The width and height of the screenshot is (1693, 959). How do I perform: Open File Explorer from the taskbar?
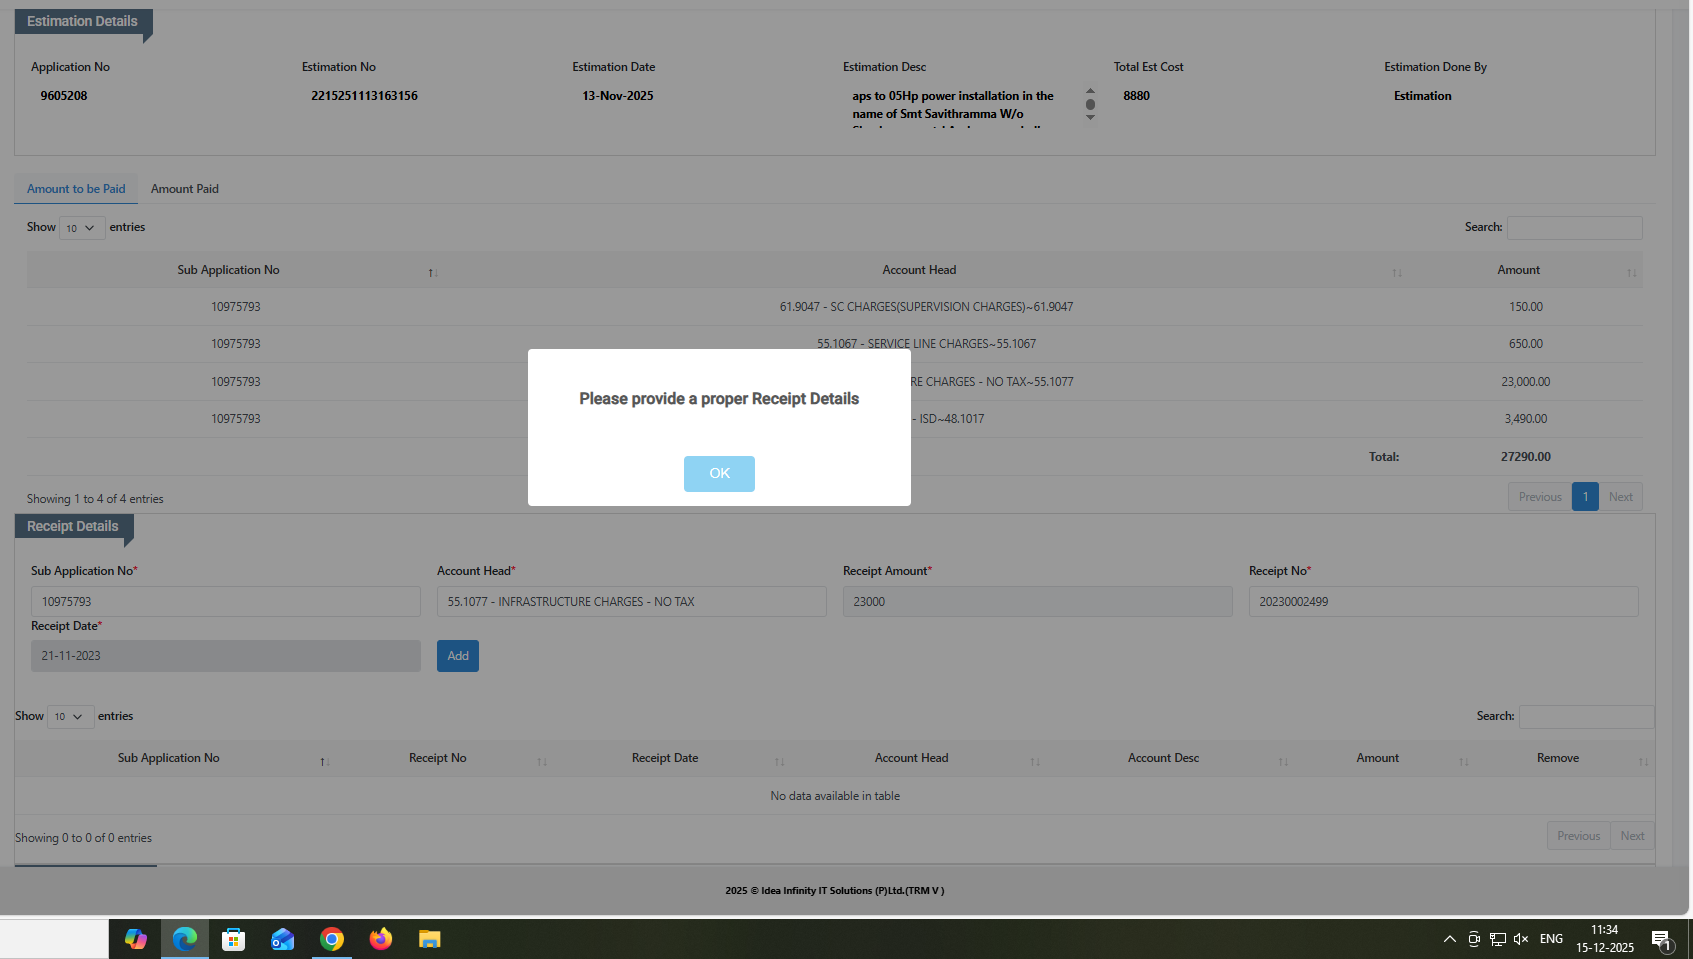click(430, 939)
